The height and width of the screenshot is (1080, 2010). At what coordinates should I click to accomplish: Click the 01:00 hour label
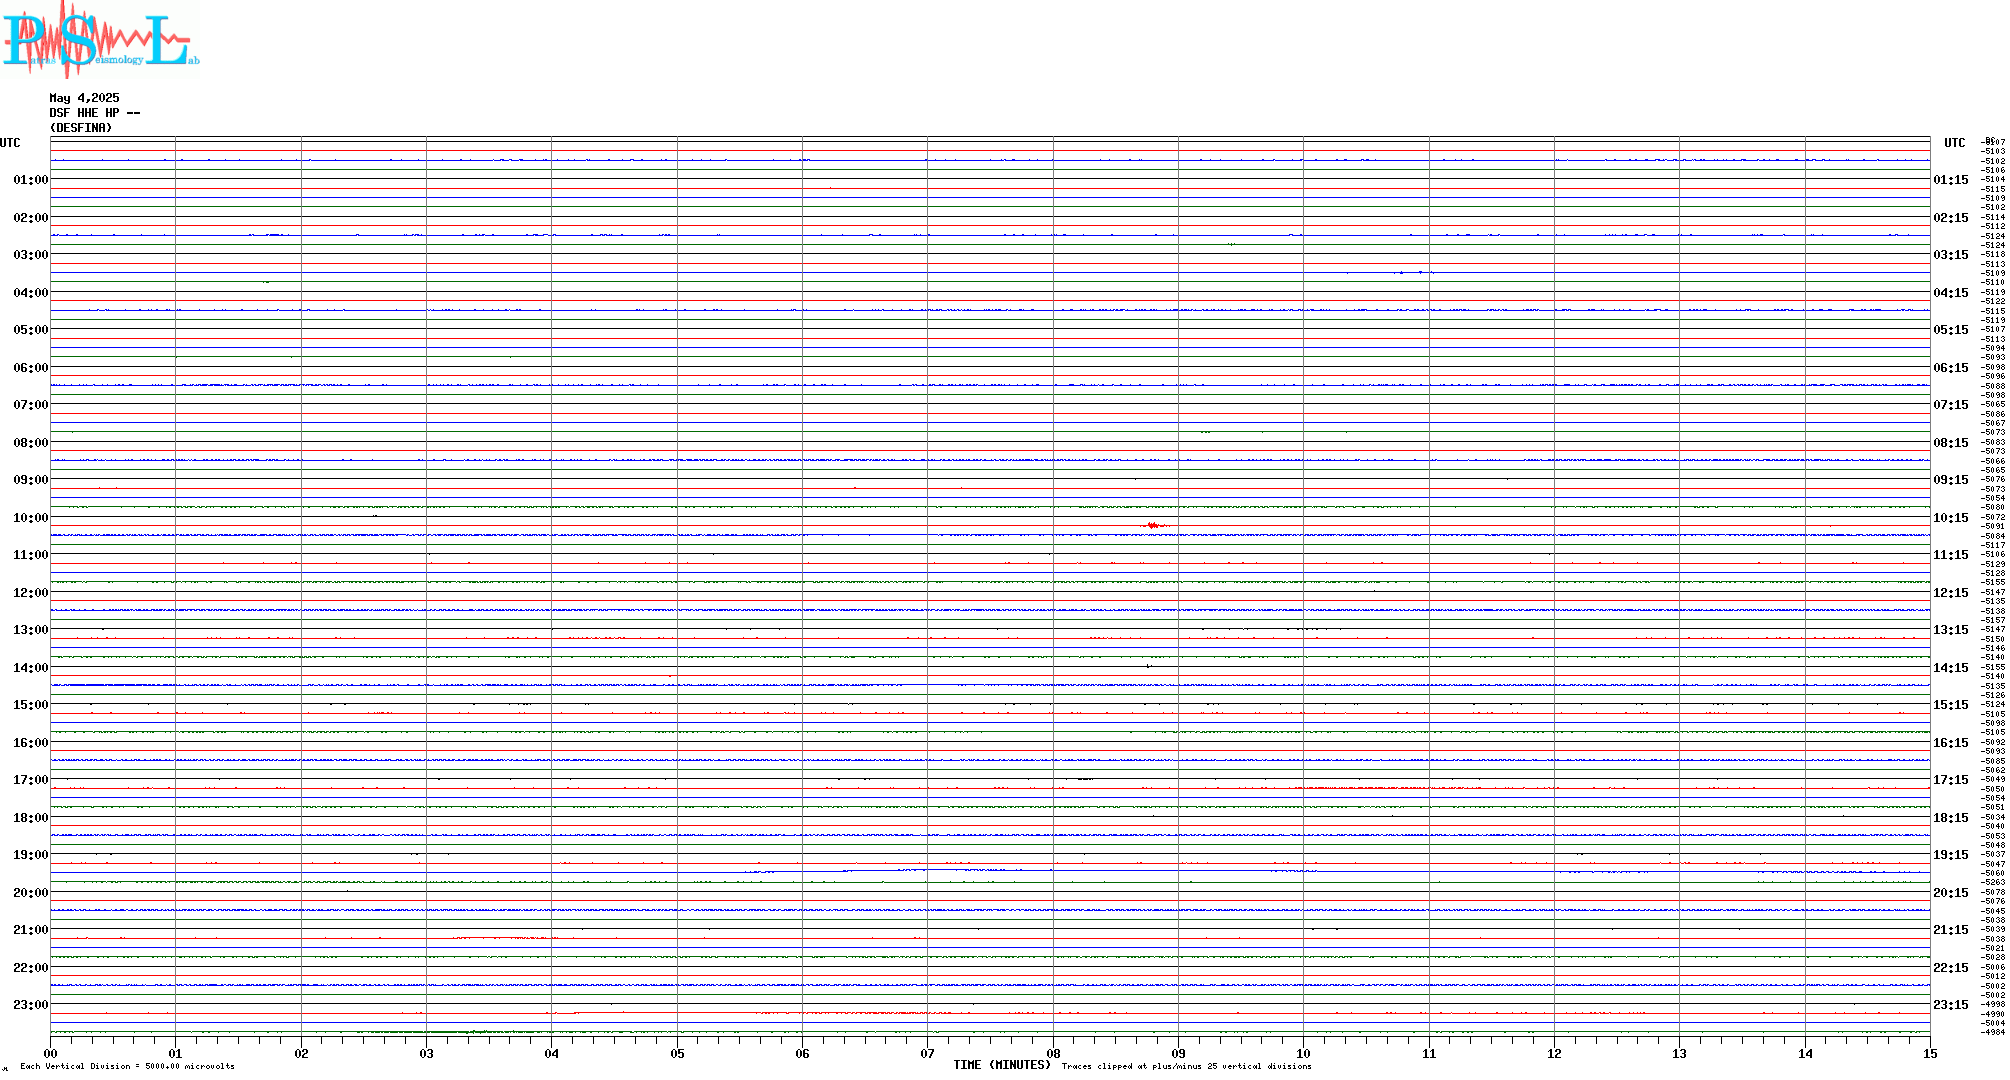click(31, 180)
